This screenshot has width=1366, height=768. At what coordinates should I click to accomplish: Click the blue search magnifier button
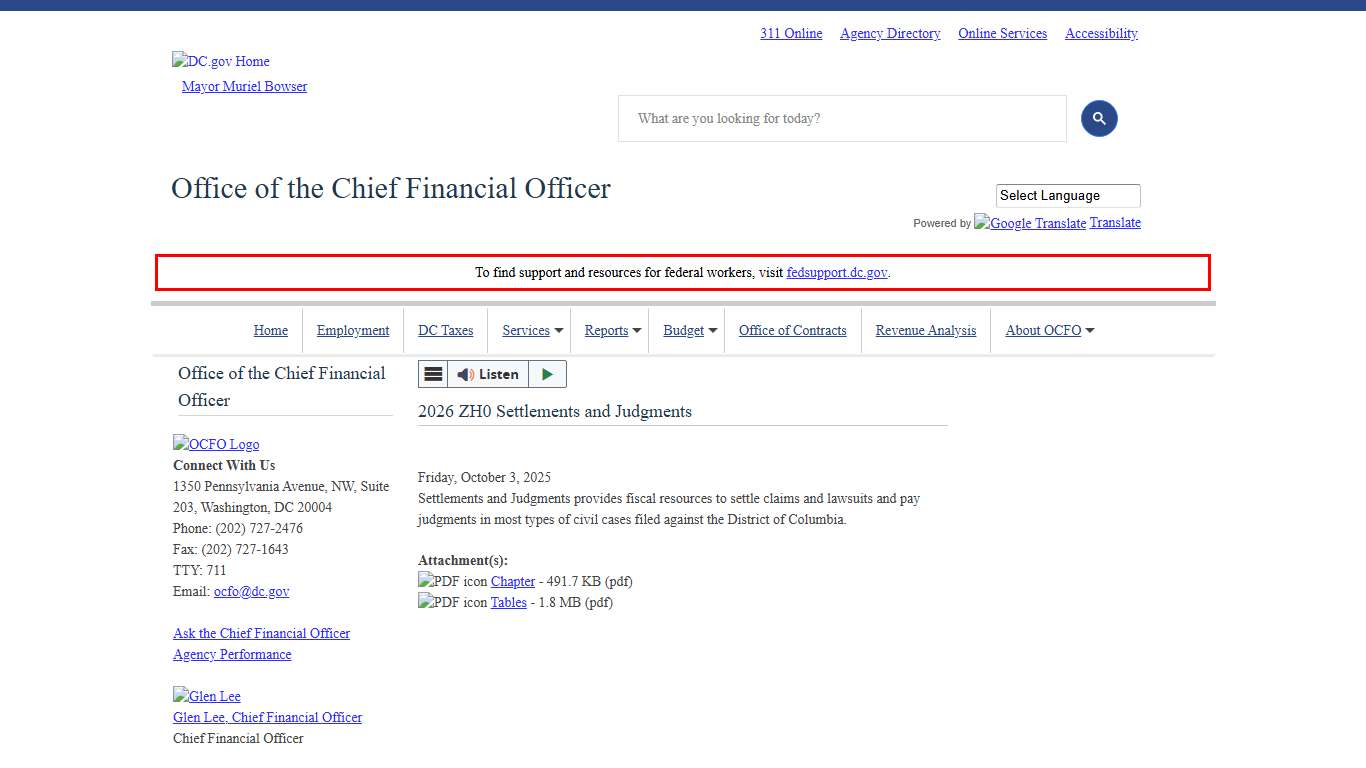[x=1099, y=119]
